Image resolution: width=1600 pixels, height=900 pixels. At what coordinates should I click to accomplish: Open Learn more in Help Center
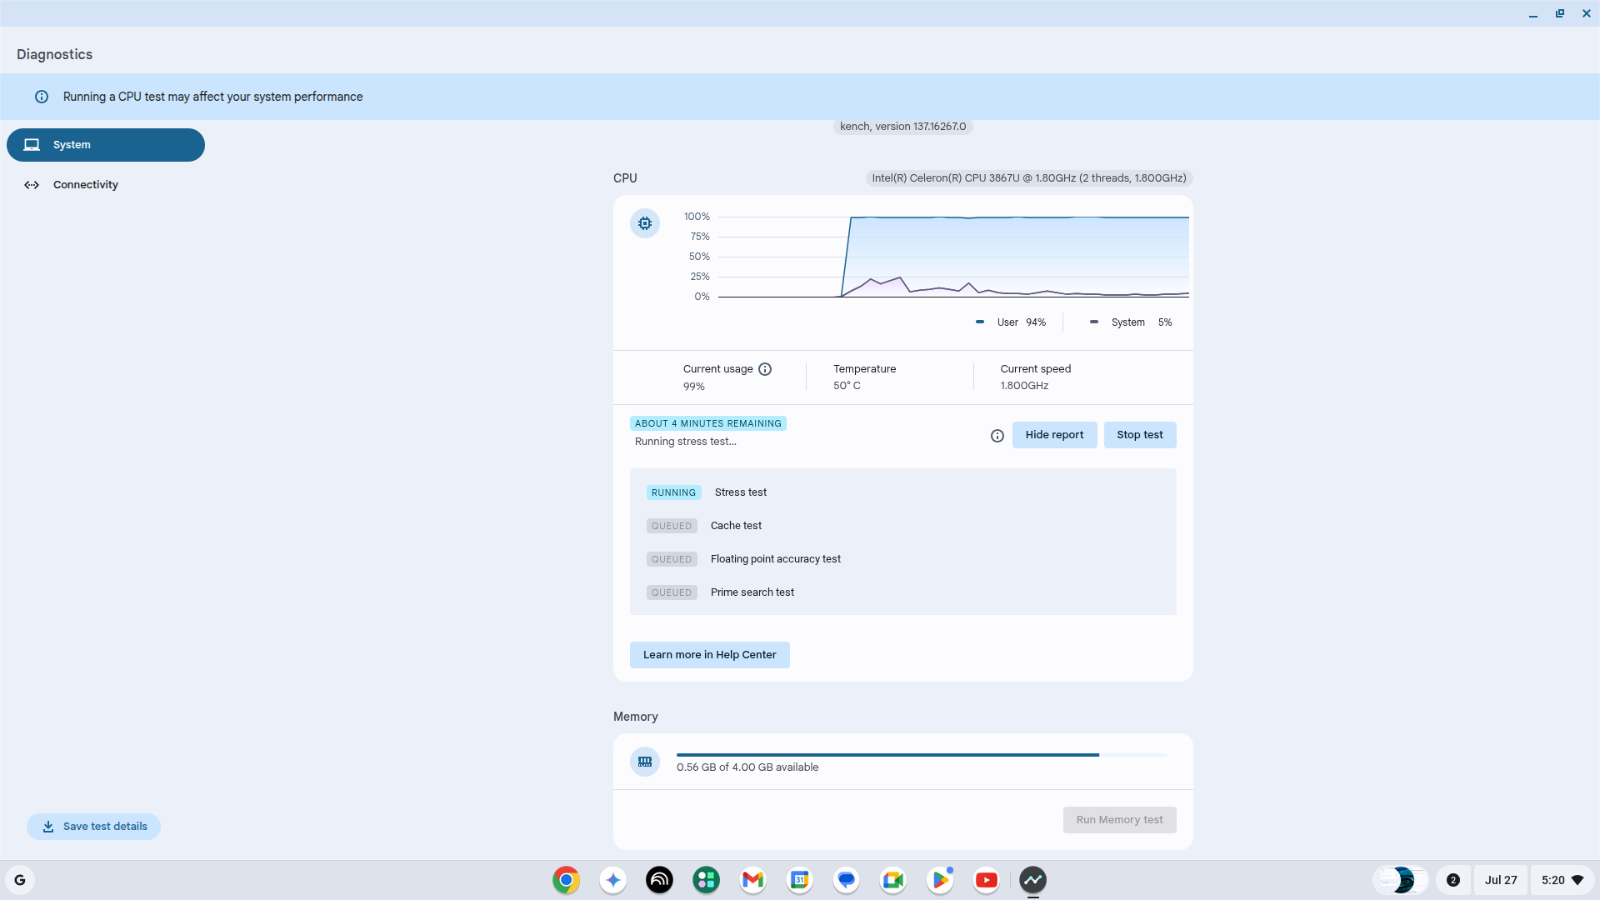coord(709,655)
